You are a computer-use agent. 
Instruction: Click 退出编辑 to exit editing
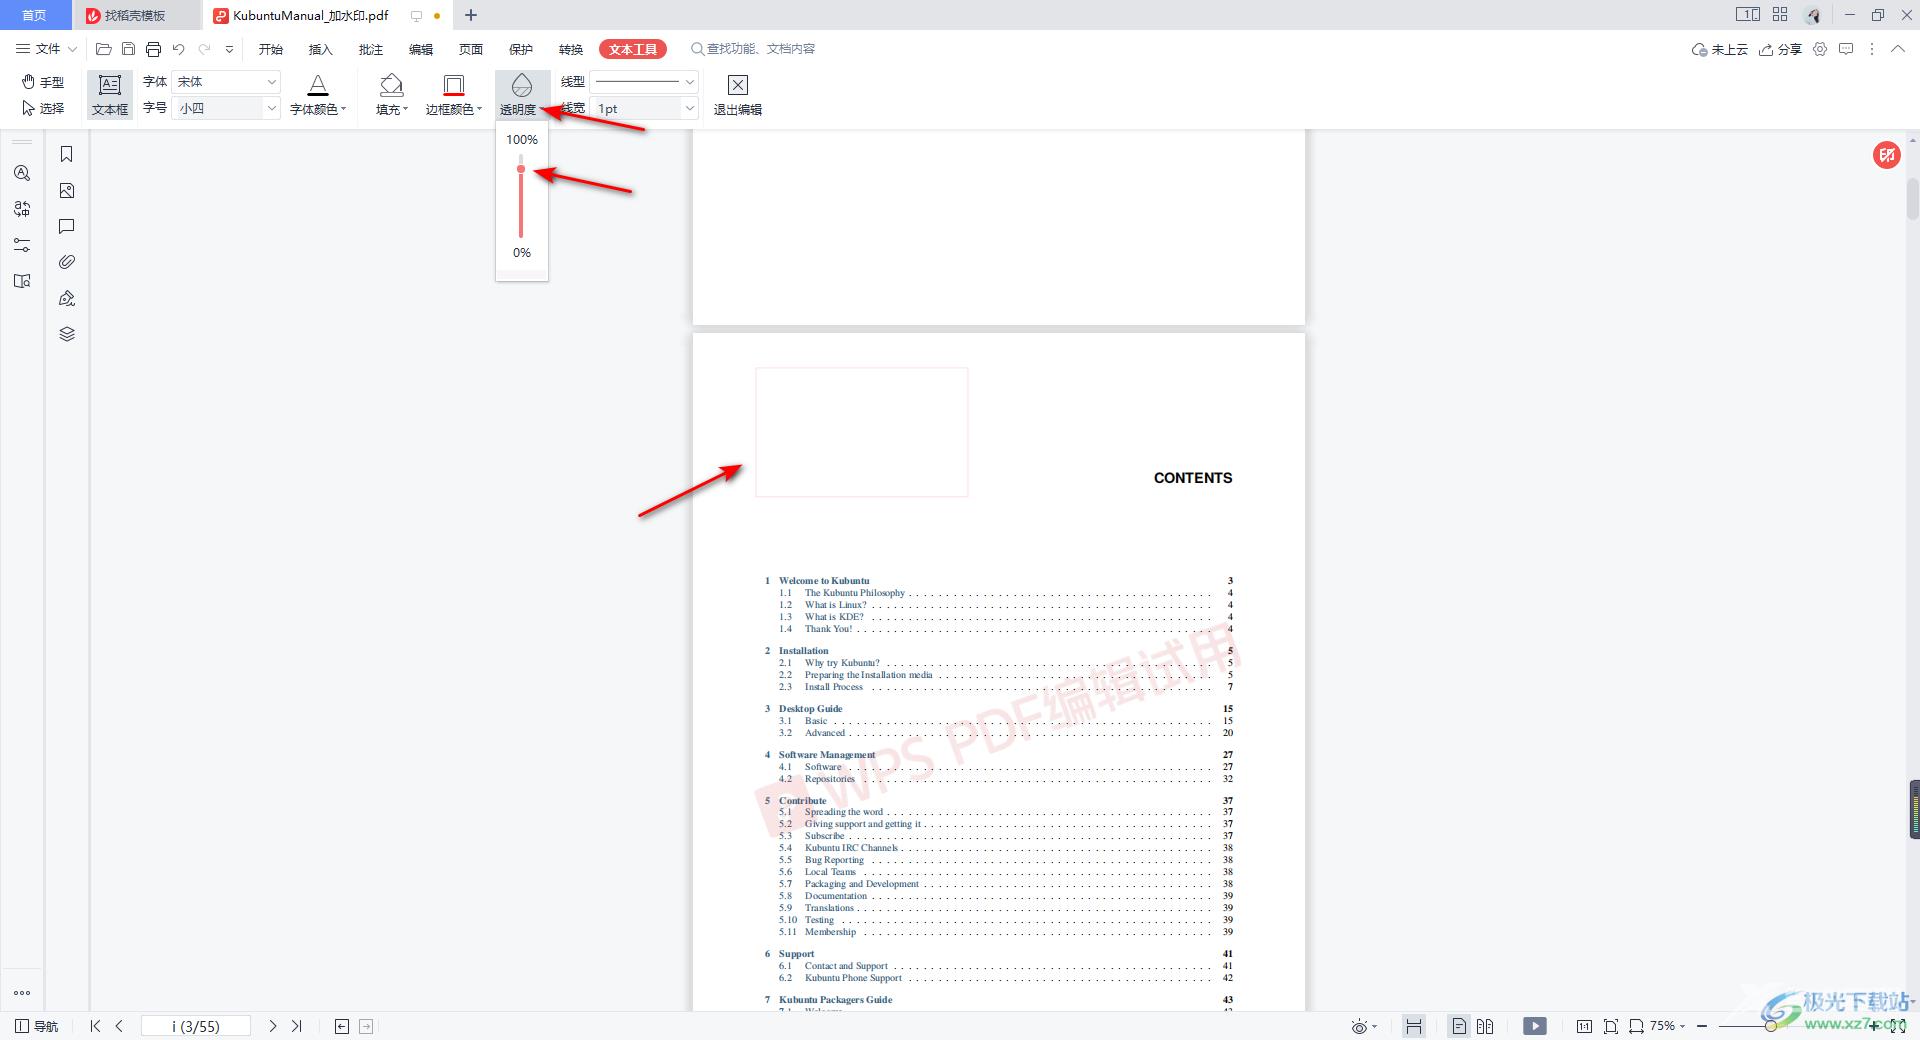click(x=738, y=95)
